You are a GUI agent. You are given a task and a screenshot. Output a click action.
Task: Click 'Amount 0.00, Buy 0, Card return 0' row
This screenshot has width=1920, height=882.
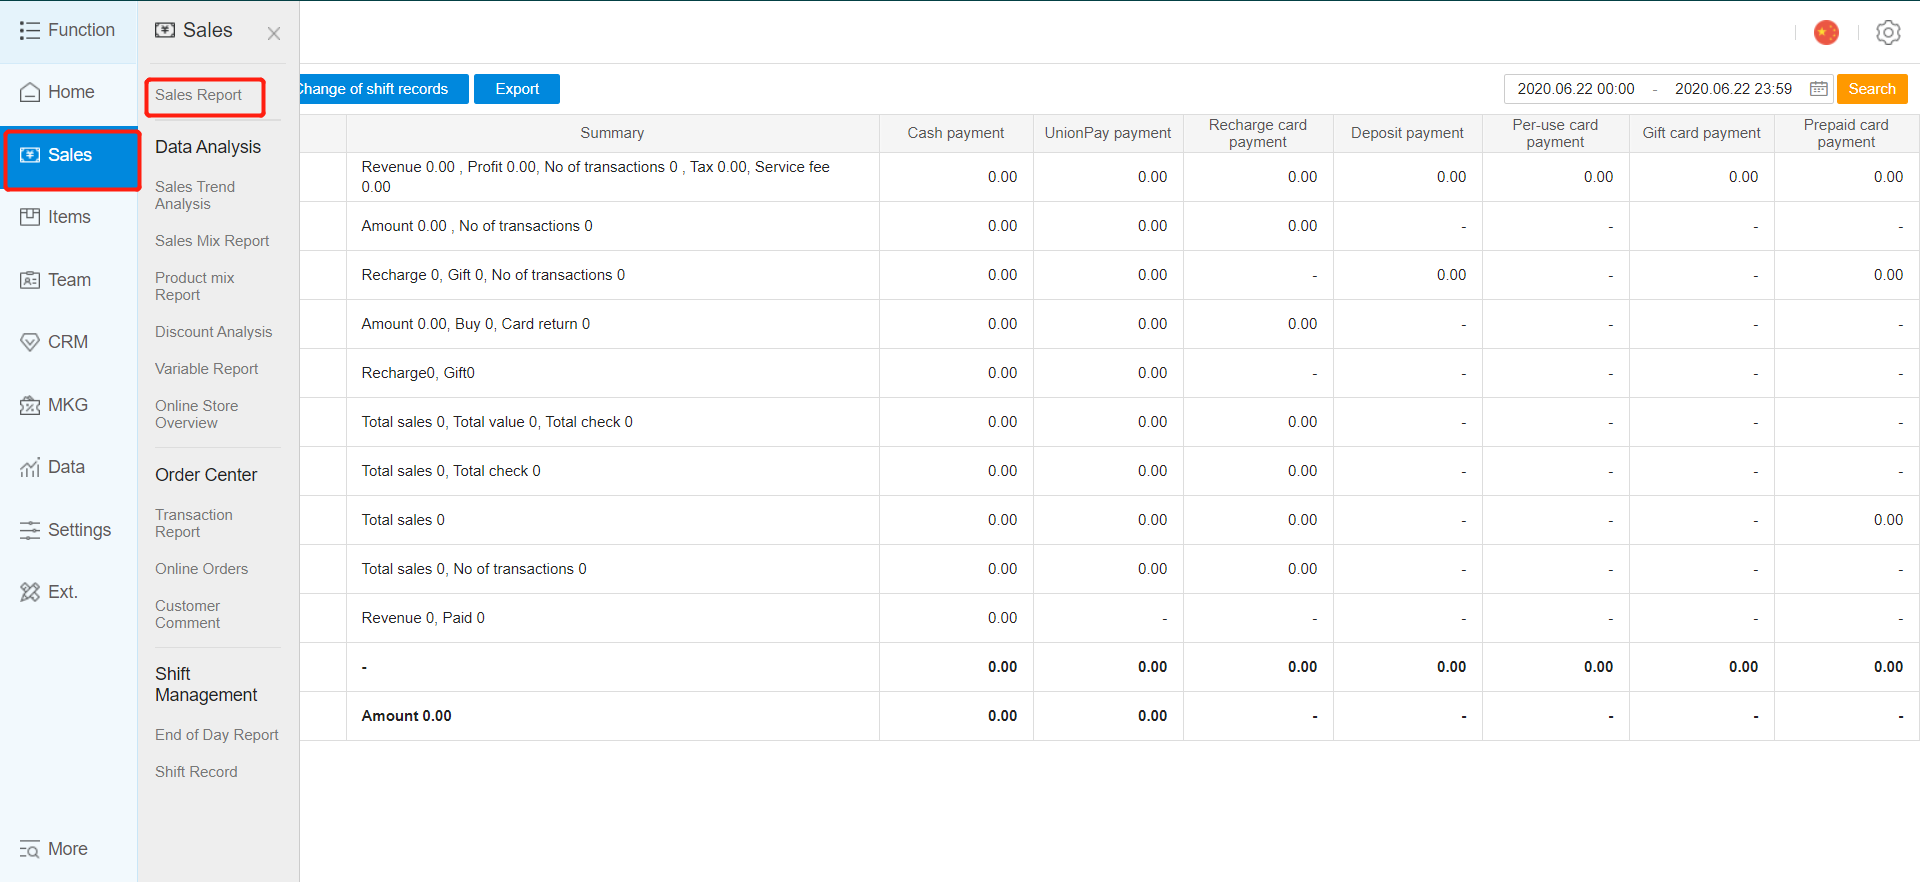pos(476,324)
